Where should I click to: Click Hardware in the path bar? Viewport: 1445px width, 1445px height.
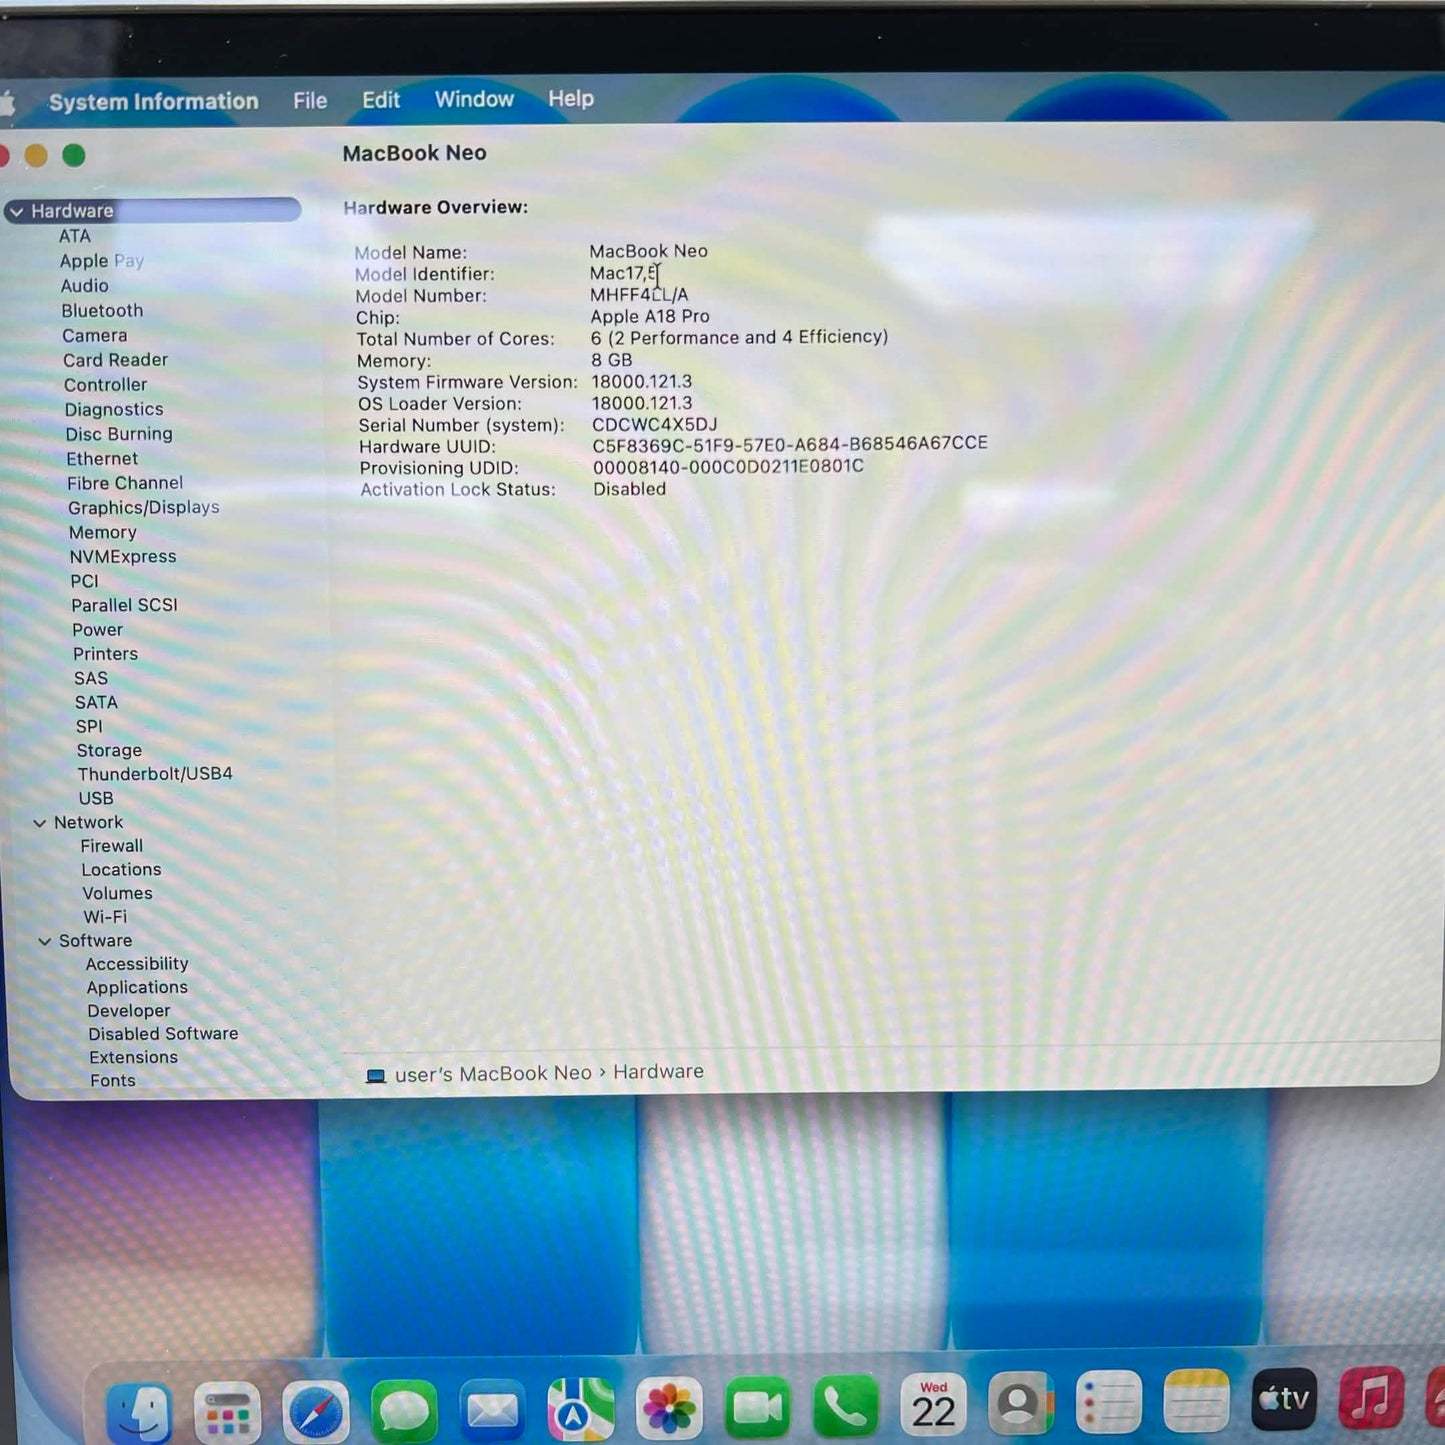[x=658, y=1072]
